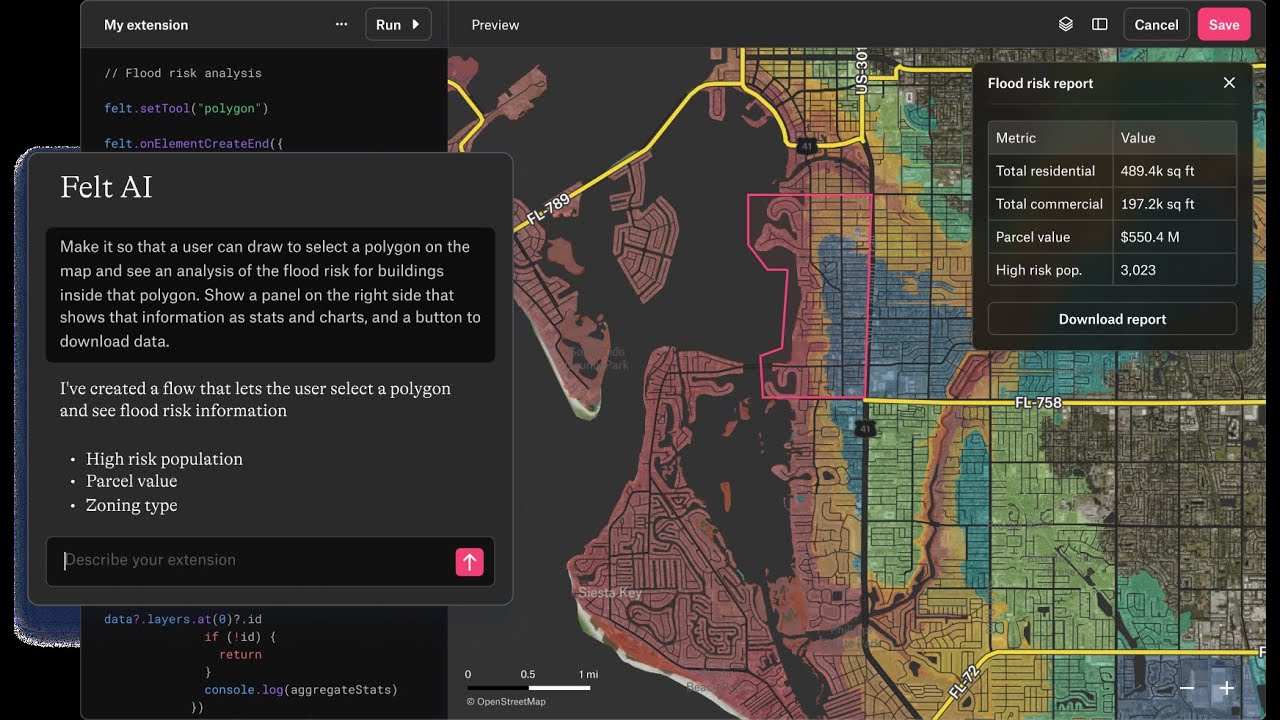1280x720 pixels.
Task: Select the Parcel value bullet item
Action: (131, 481)
